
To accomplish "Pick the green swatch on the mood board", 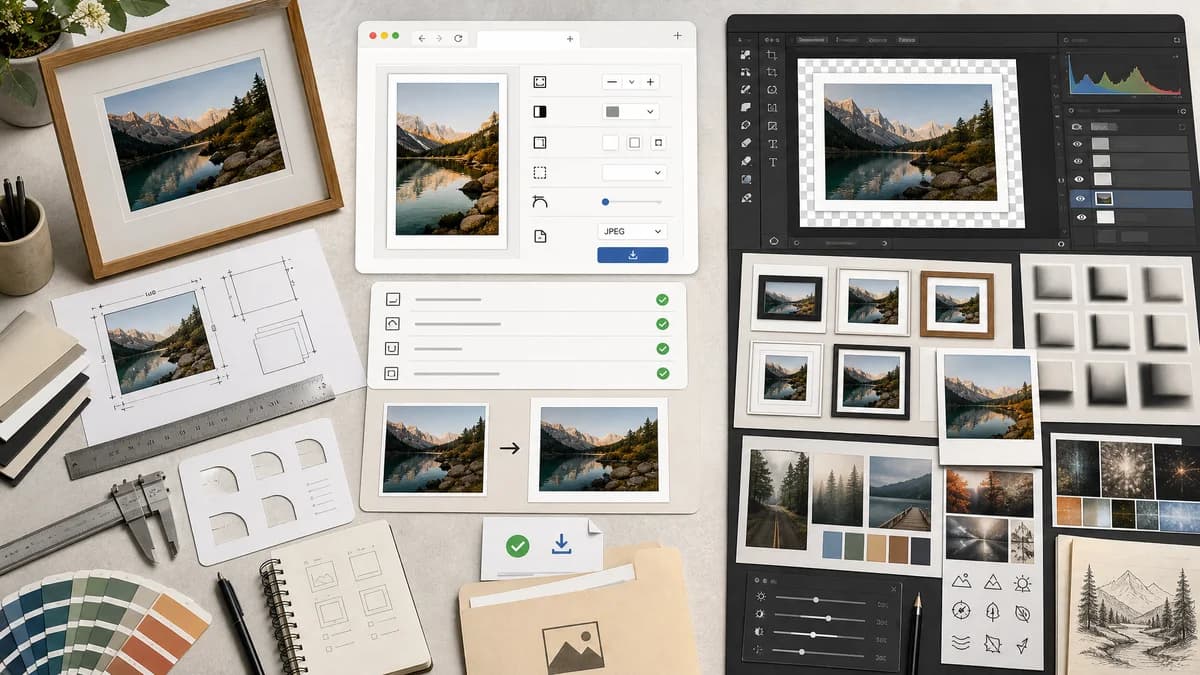I will pos(854,546).
